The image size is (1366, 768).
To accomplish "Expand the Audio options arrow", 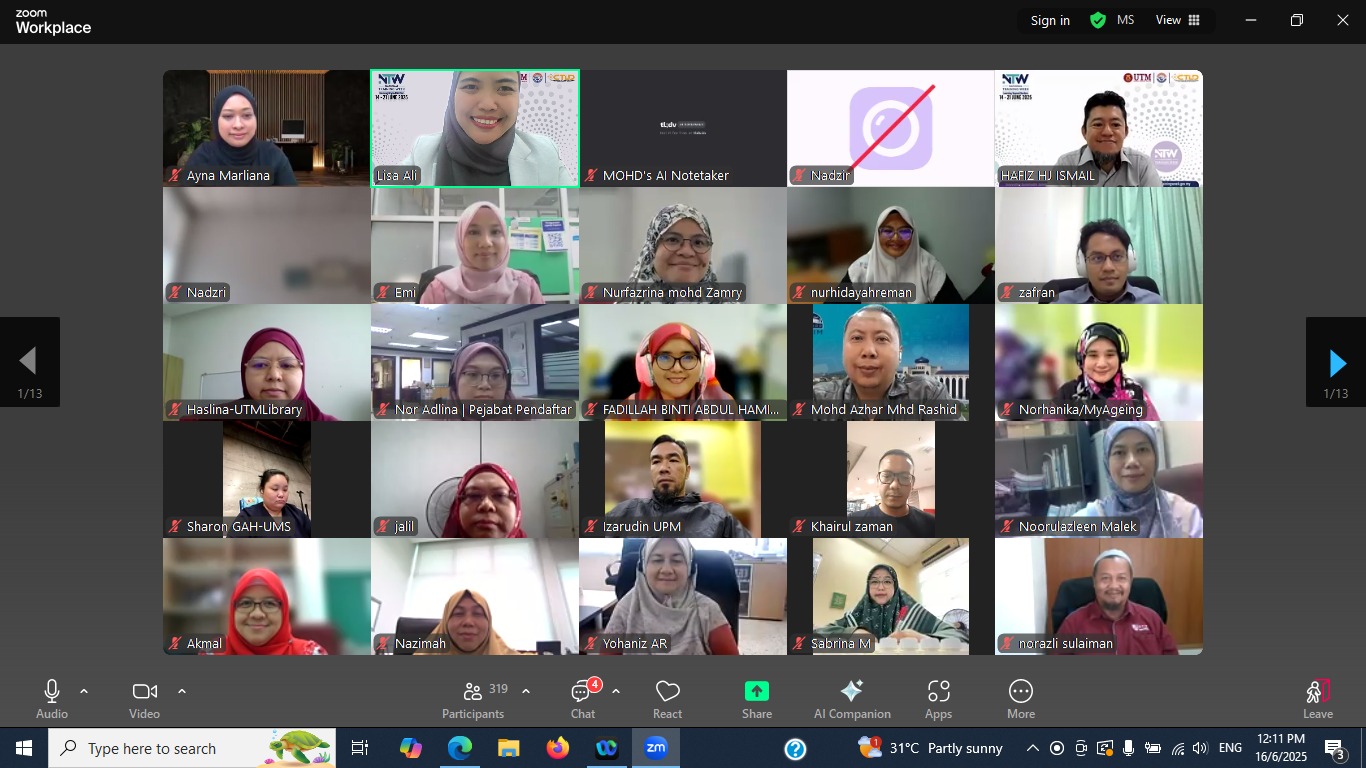I will coord(84,691).
